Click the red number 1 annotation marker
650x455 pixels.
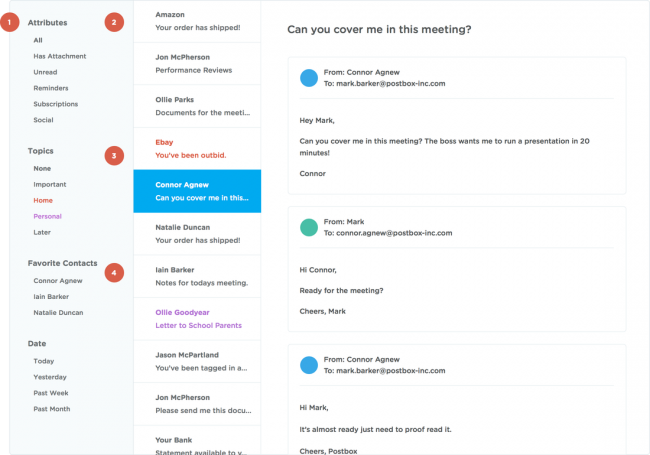click(x=11, y=22)
